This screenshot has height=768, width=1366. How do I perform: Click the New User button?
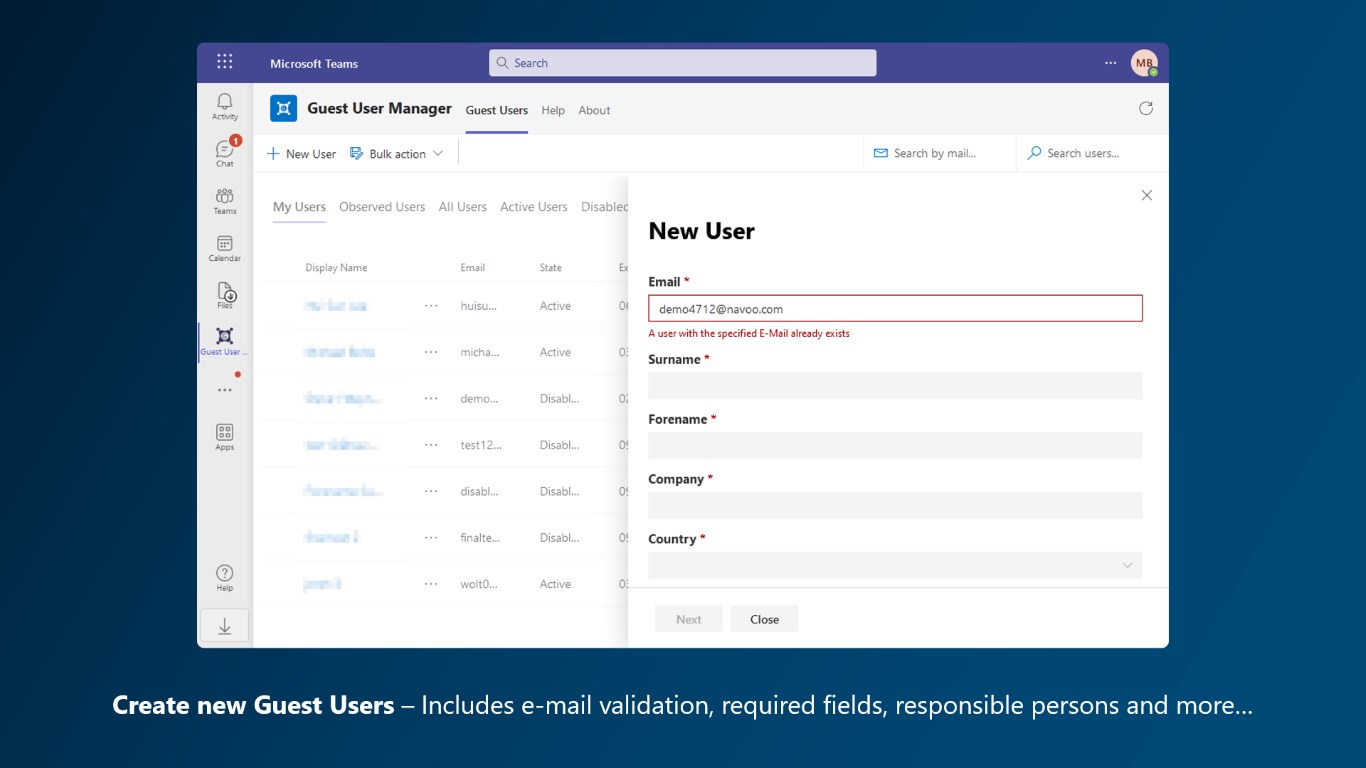pyautogui.click(x=302, y=154)
